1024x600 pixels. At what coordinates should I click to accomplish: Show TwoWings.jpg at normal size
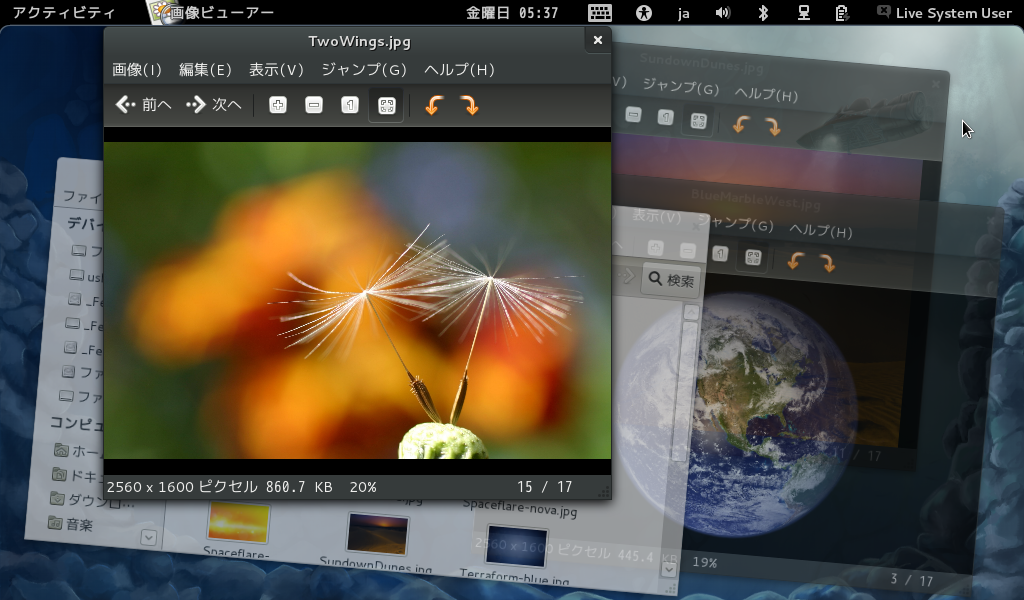350,105
